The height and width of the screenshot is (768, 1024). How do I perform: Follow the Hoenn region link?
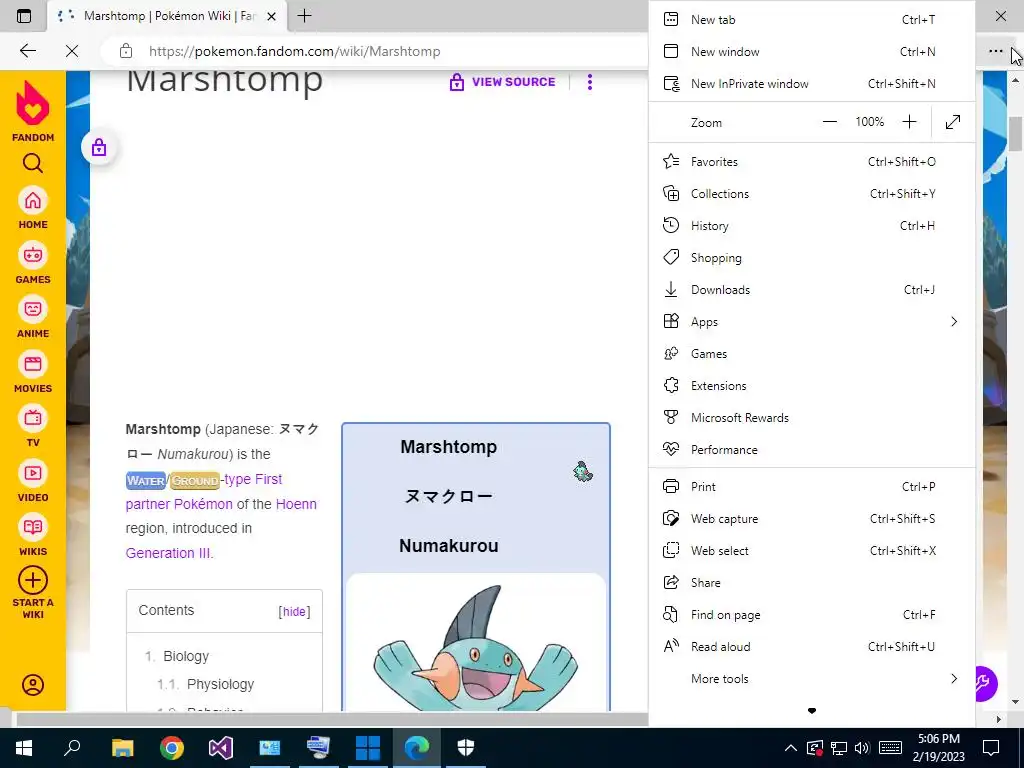[296, 504]
